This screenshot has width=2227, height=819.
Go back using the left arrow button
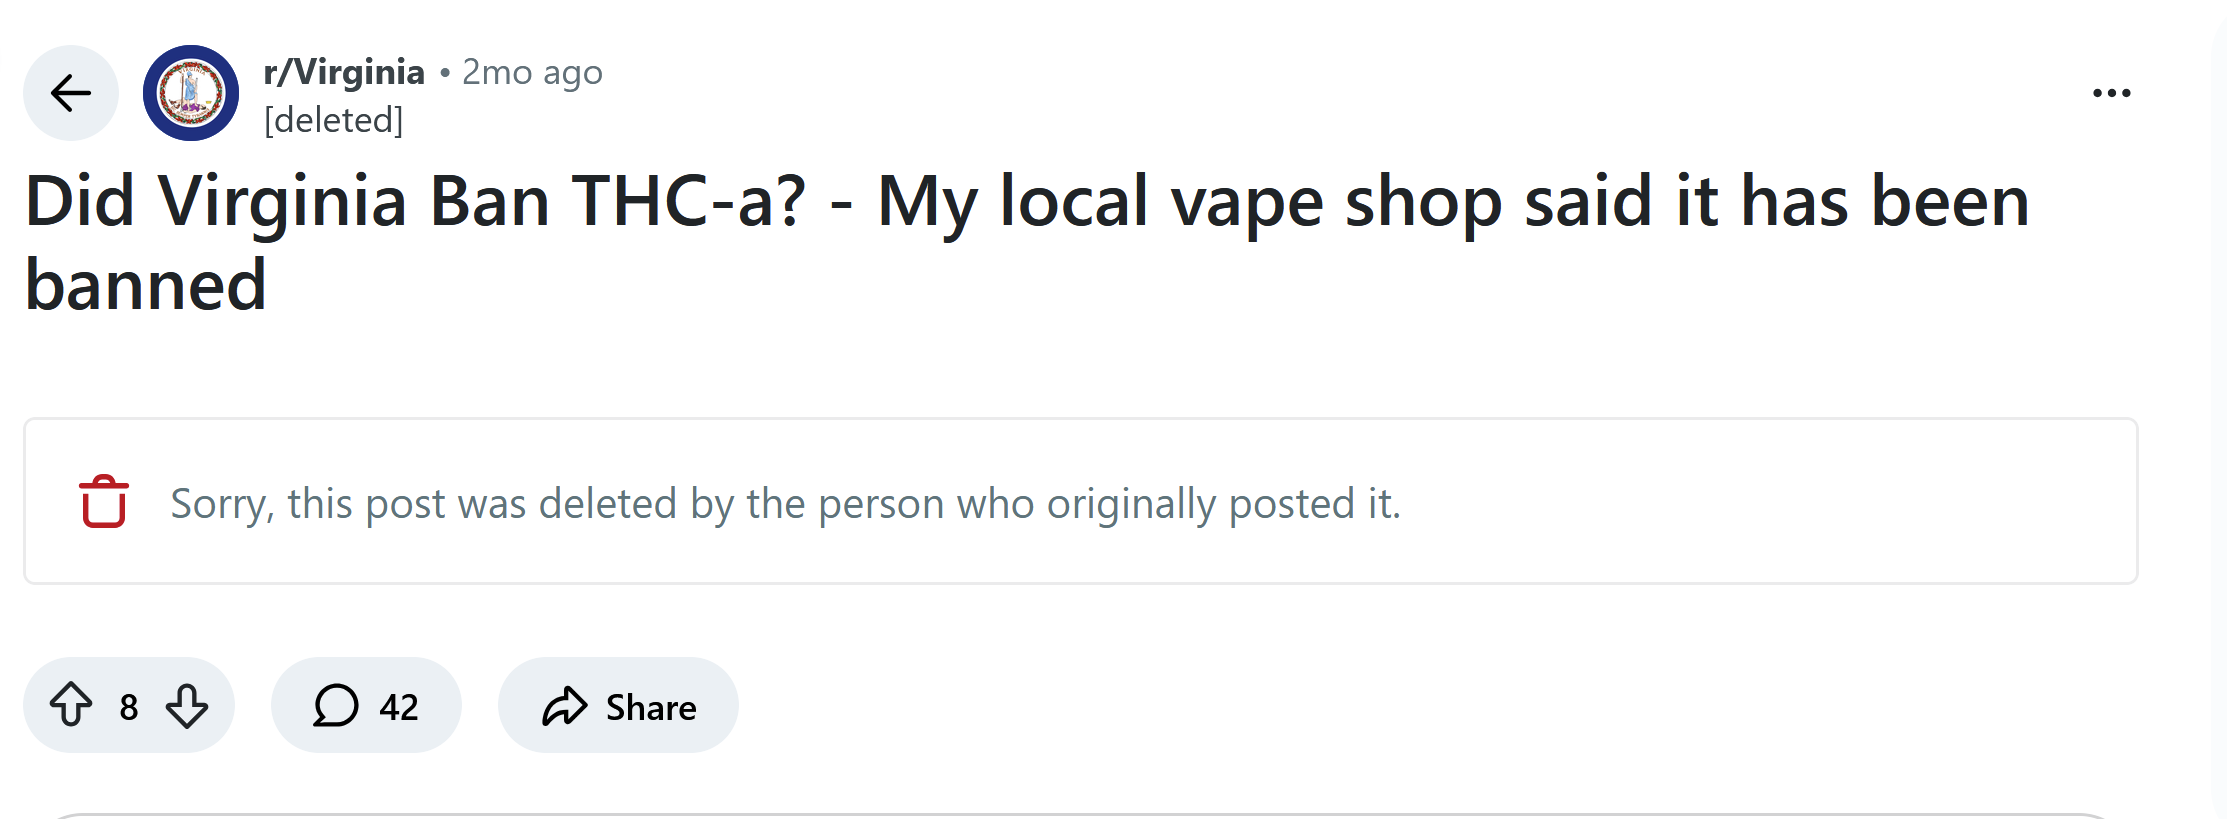[x=71, y=93]
